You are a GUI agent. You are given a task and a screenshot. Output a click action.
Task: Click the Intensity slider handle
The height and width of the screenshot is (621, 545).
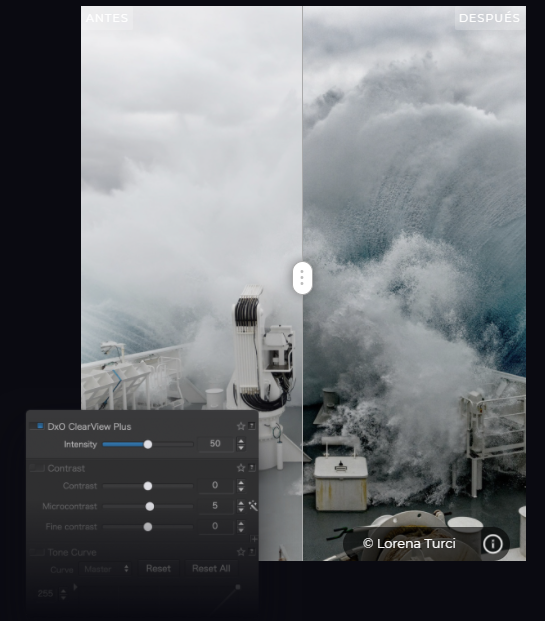click(x=148, y=444)
